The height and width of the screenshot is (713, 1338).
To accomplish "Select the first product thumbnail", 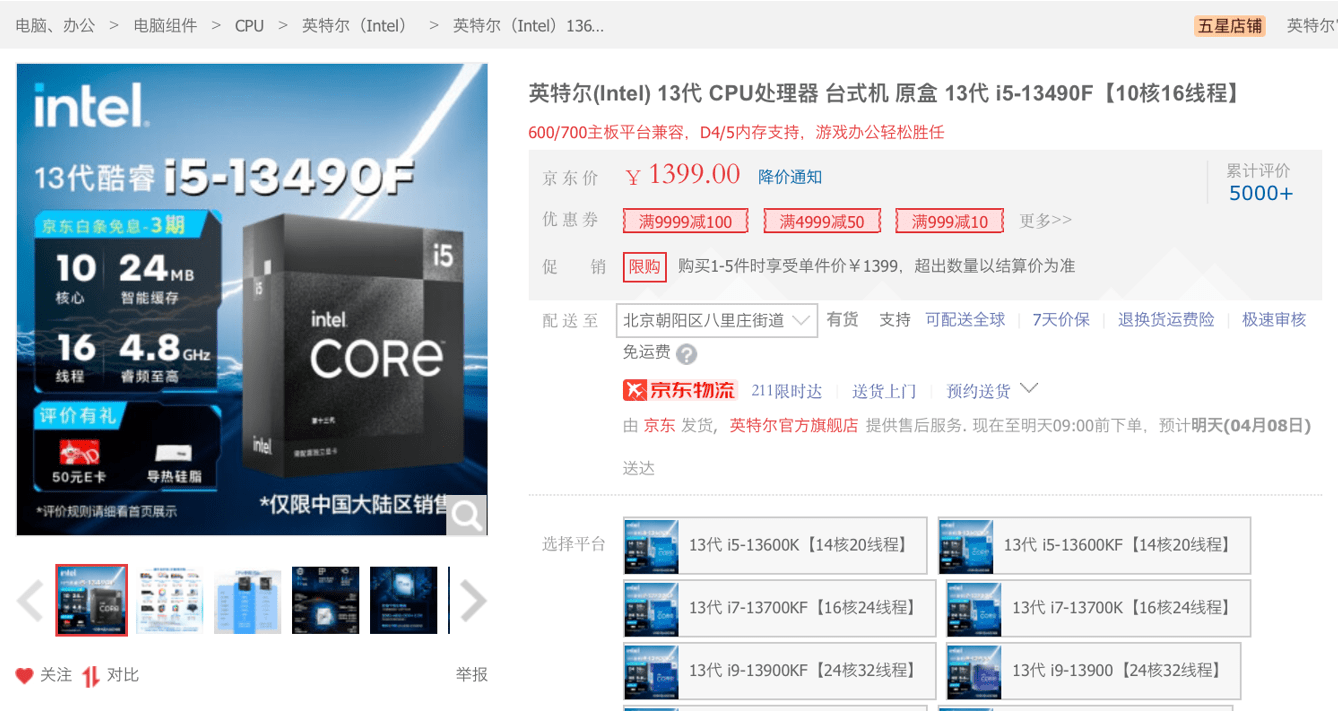I will (91, 601).
